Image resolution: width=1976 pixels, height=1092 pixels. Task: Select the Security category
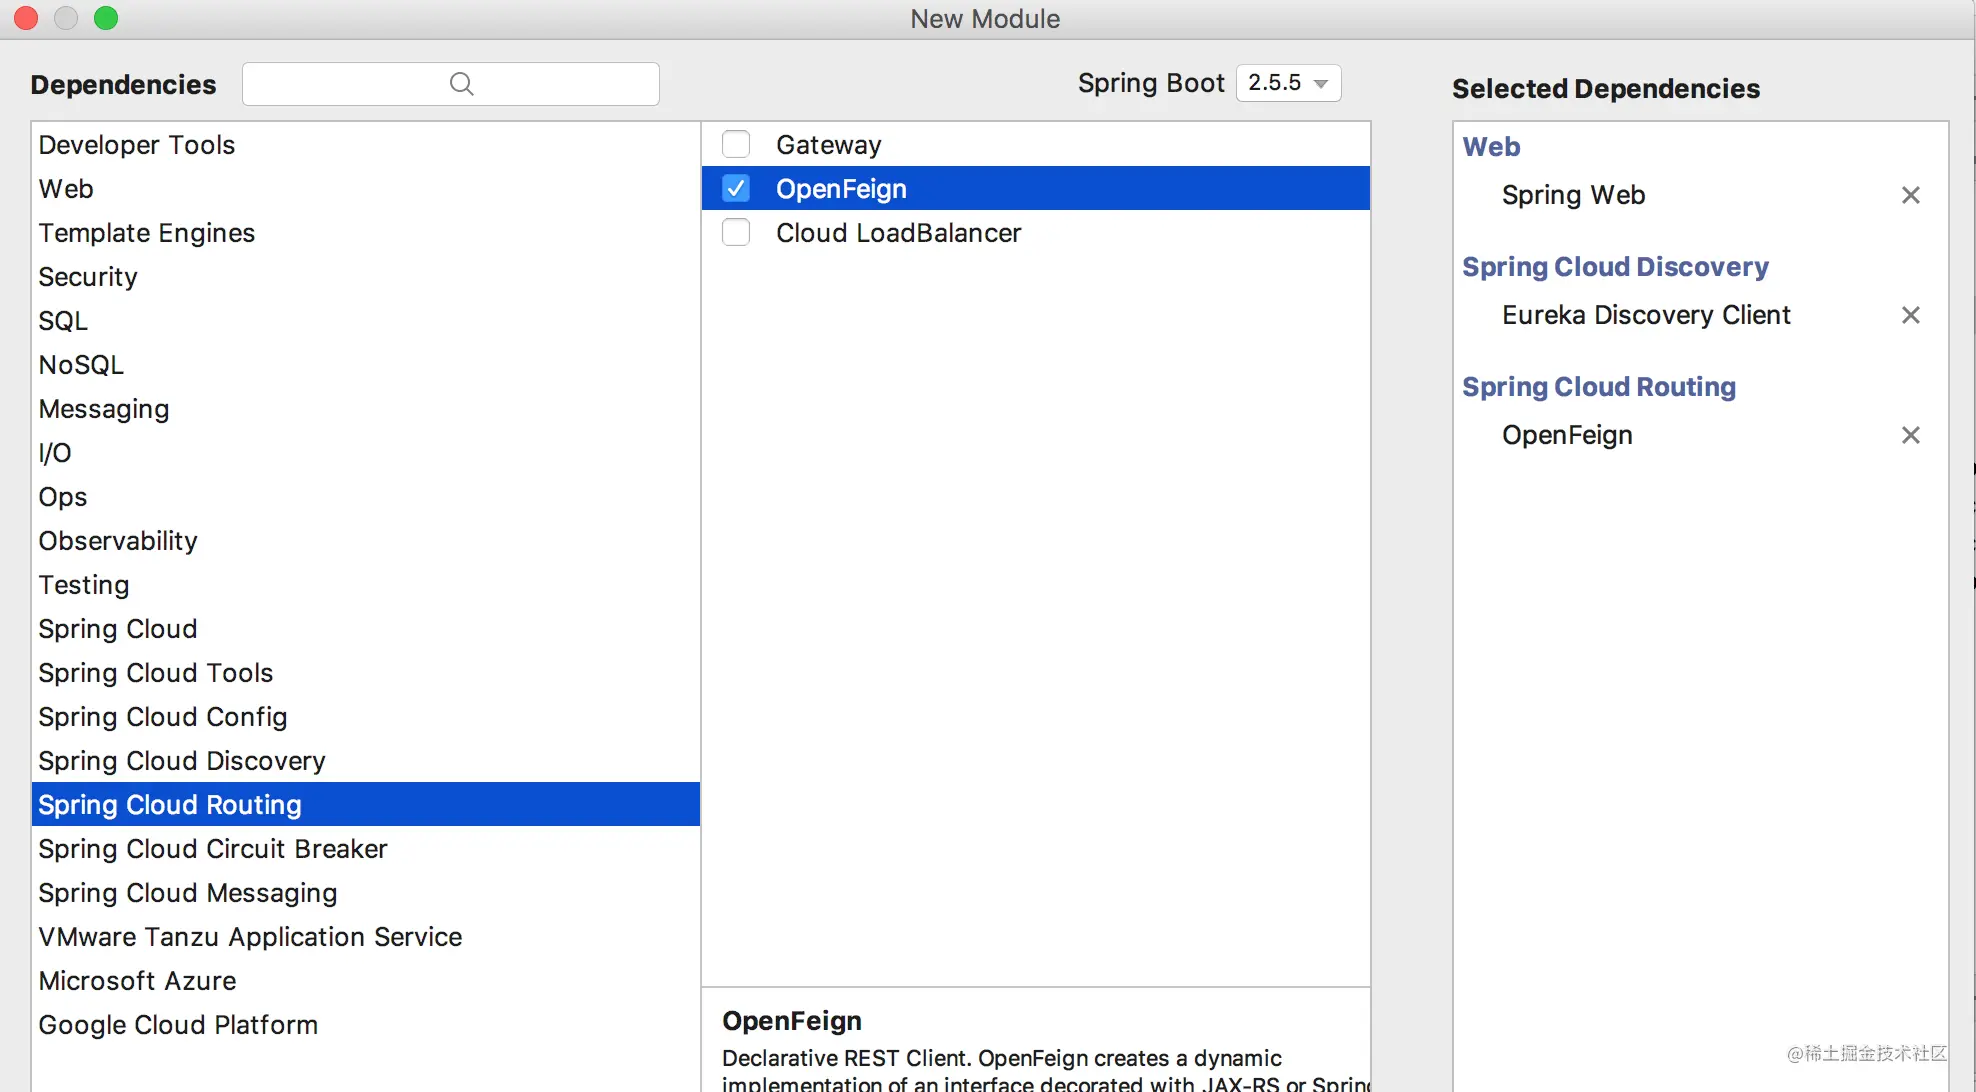[366, 277]
